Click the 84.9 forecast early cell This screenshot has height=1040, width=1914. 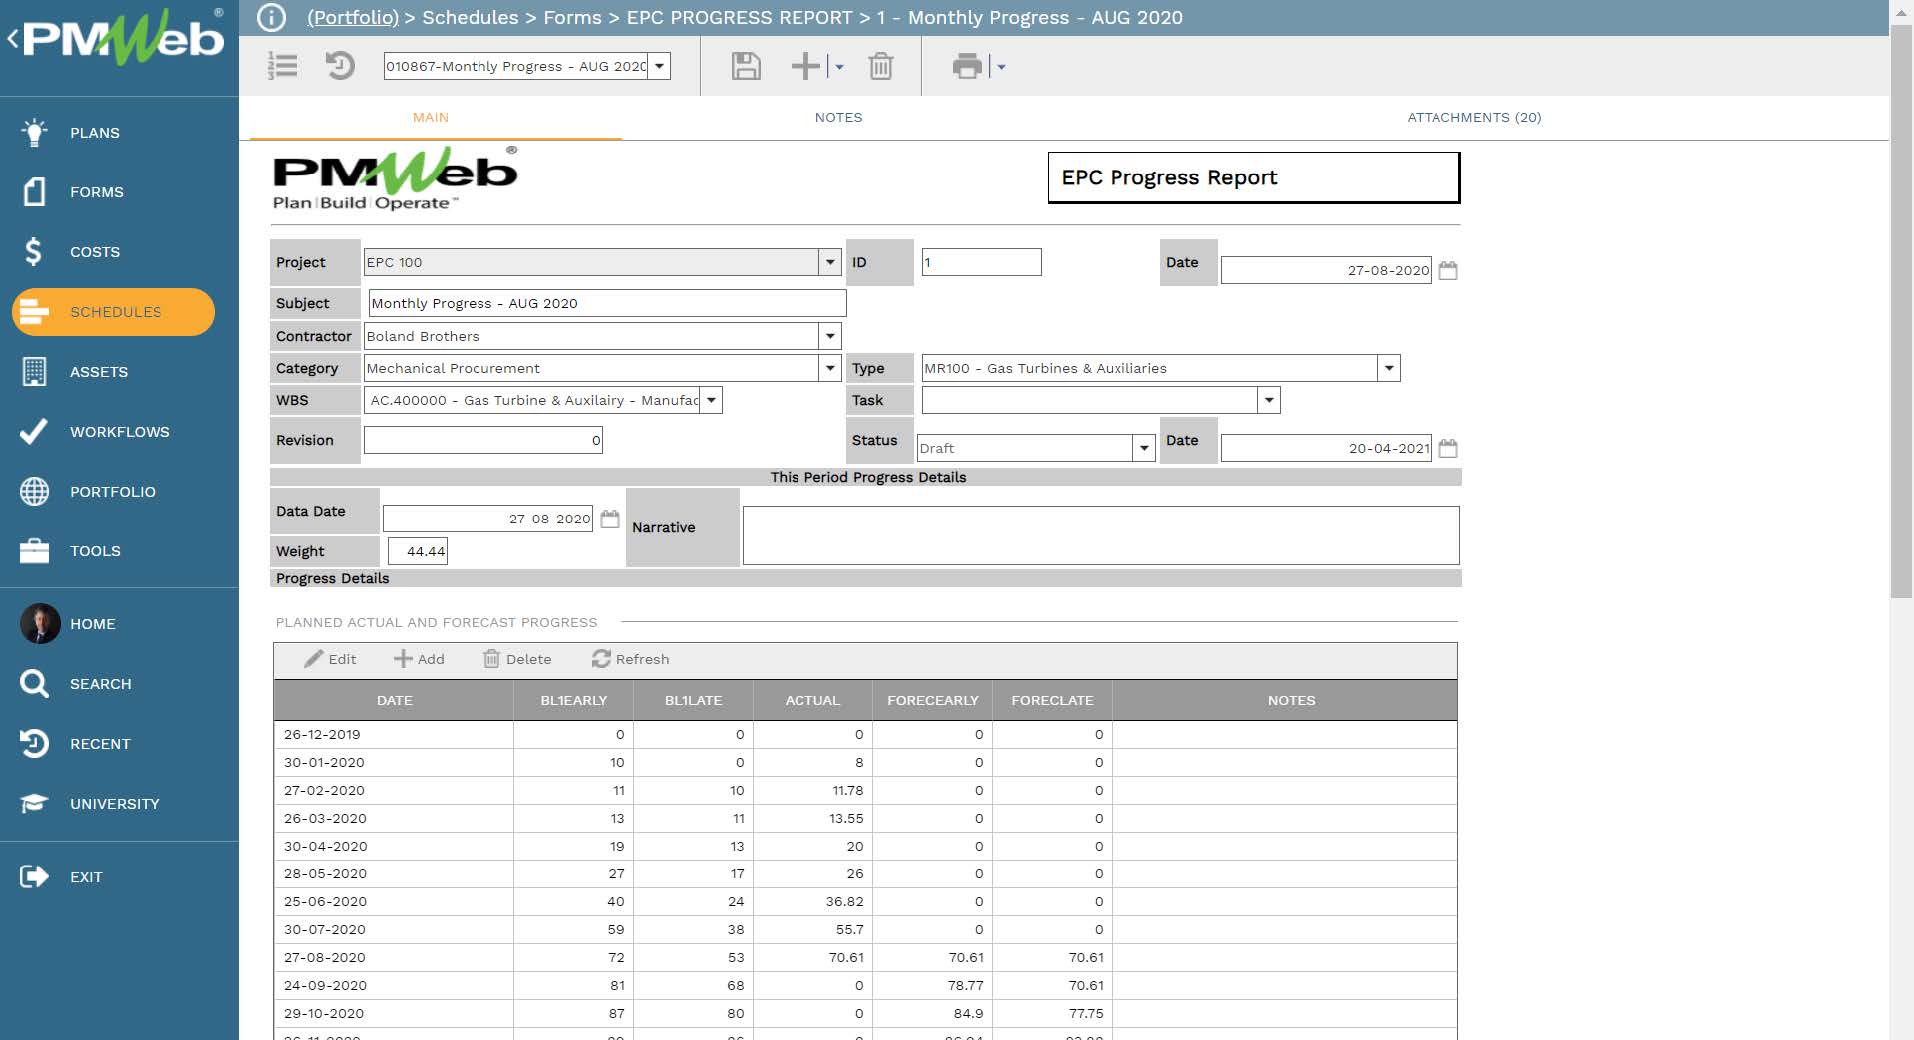[932, 1013]
